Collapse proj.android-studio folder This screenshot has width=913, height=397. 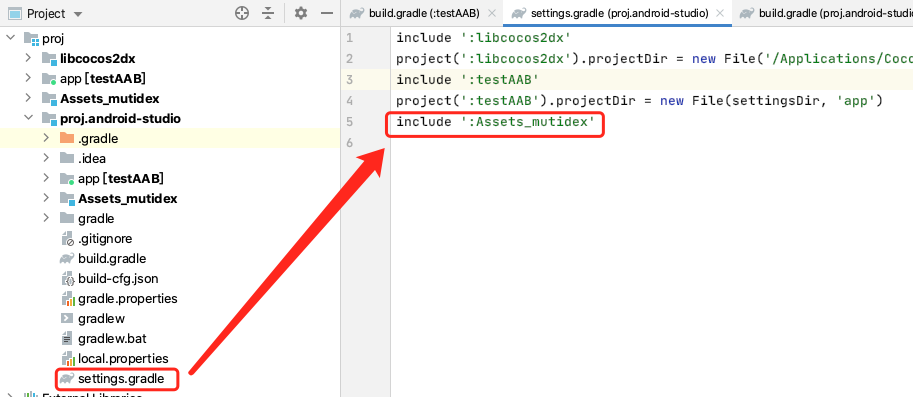[28, 118]
